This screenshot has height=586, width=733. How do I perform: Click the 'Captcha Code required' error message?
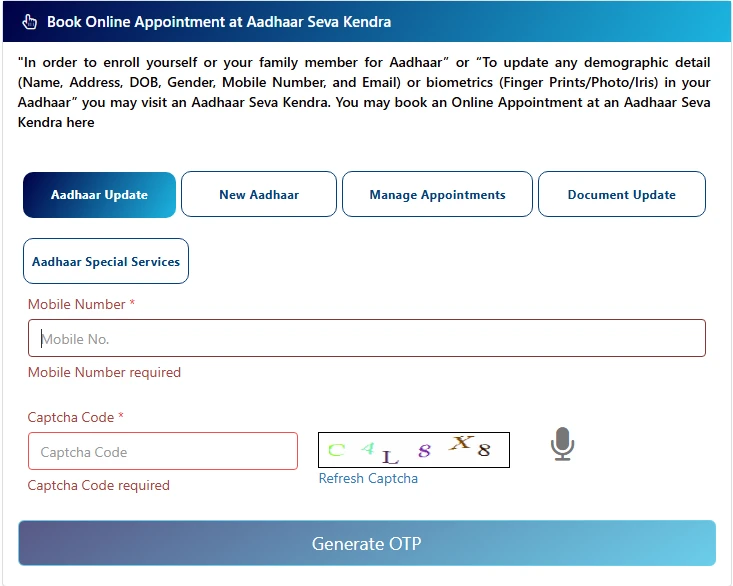[99, 485]
